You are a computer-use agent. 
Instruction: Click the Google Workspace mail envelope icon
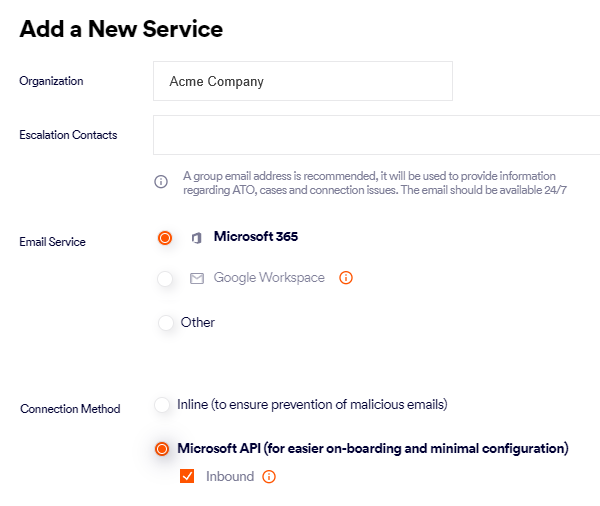pos(196,278)
